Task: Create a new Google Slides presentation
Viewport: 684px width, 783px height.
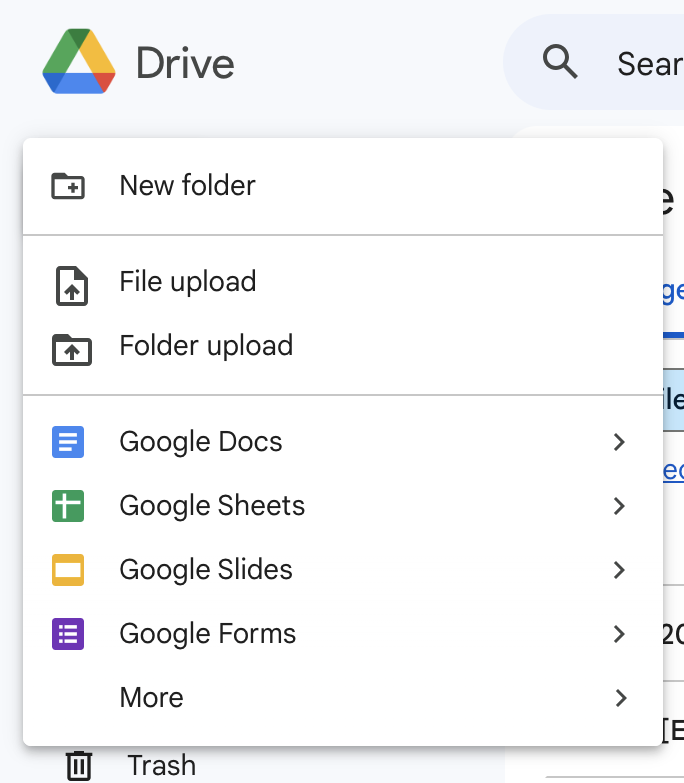Action: [x=342, y=570]
